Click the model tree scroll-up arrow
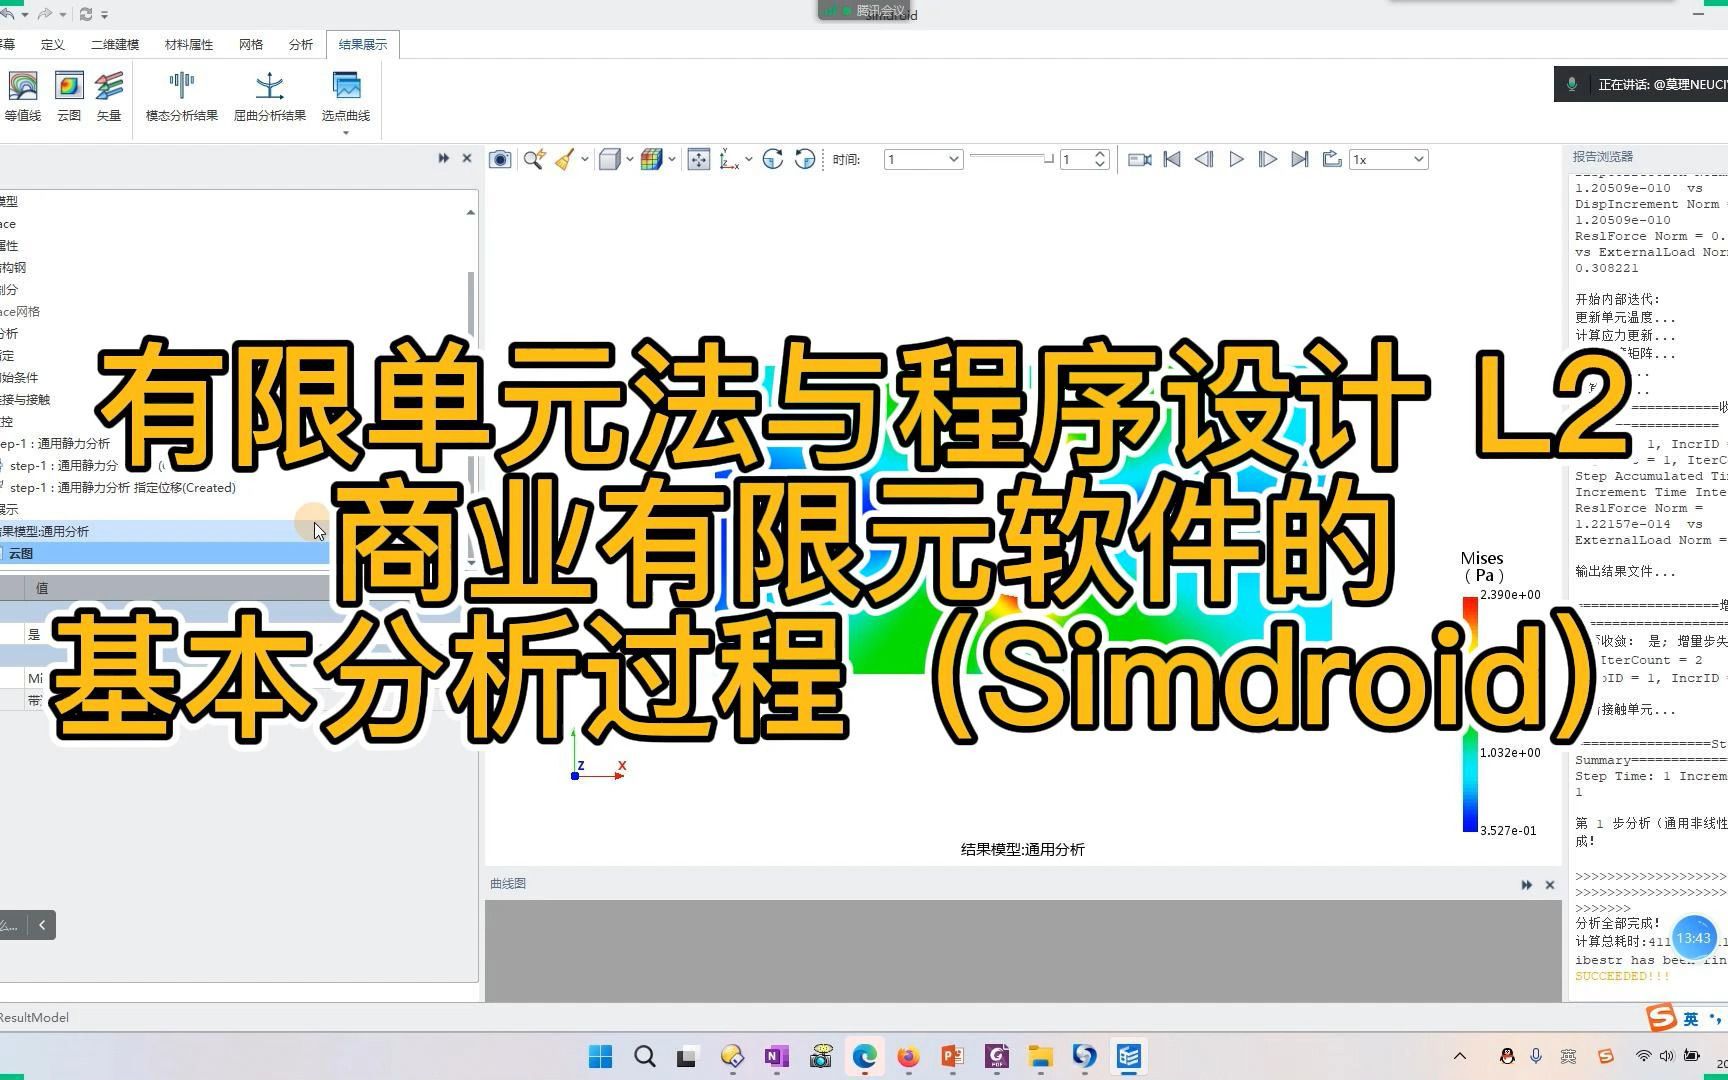Image resolution: width=1728 pixels, height=1080 pixels. point(471,212)
